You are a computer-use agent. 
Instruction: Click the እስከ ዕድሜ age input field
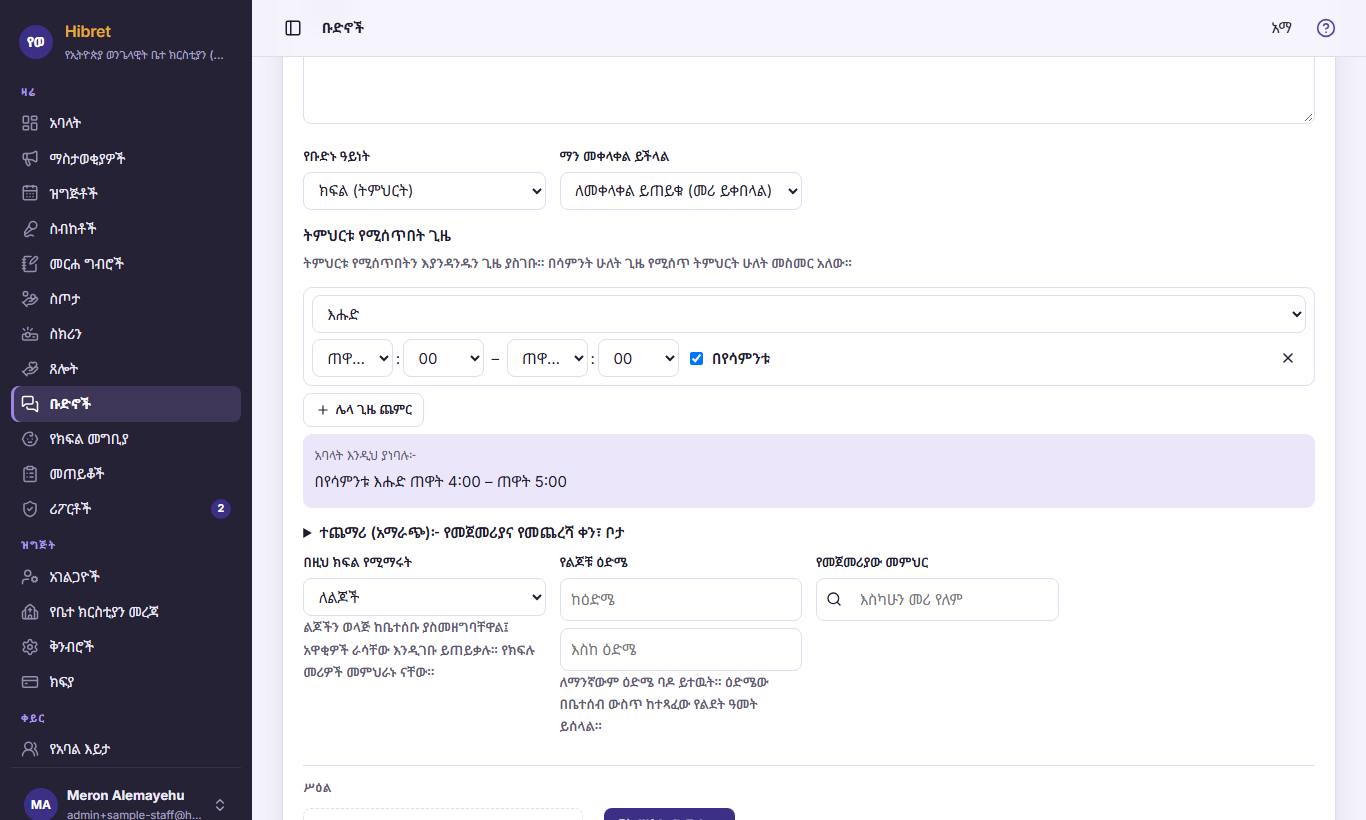tap(681, 650)
